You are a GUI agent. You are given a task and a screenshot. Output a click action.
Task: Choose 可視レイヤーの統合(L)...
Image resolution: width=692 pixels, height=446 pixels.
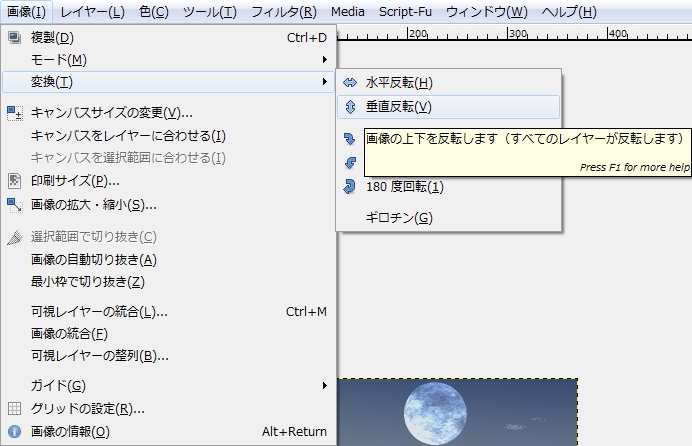[x=168, y=311]
